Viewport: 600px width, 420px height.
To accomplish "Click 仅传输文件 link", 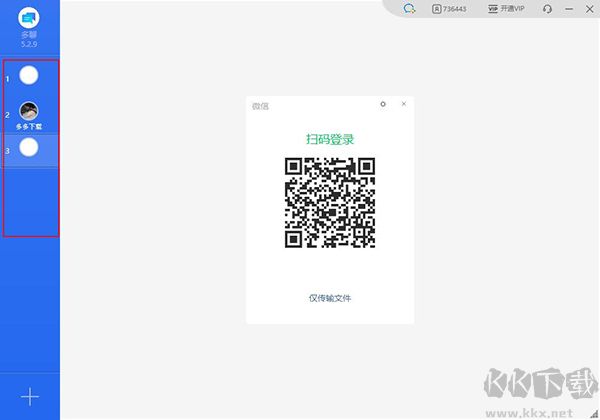I will click(x=330, y=298).
